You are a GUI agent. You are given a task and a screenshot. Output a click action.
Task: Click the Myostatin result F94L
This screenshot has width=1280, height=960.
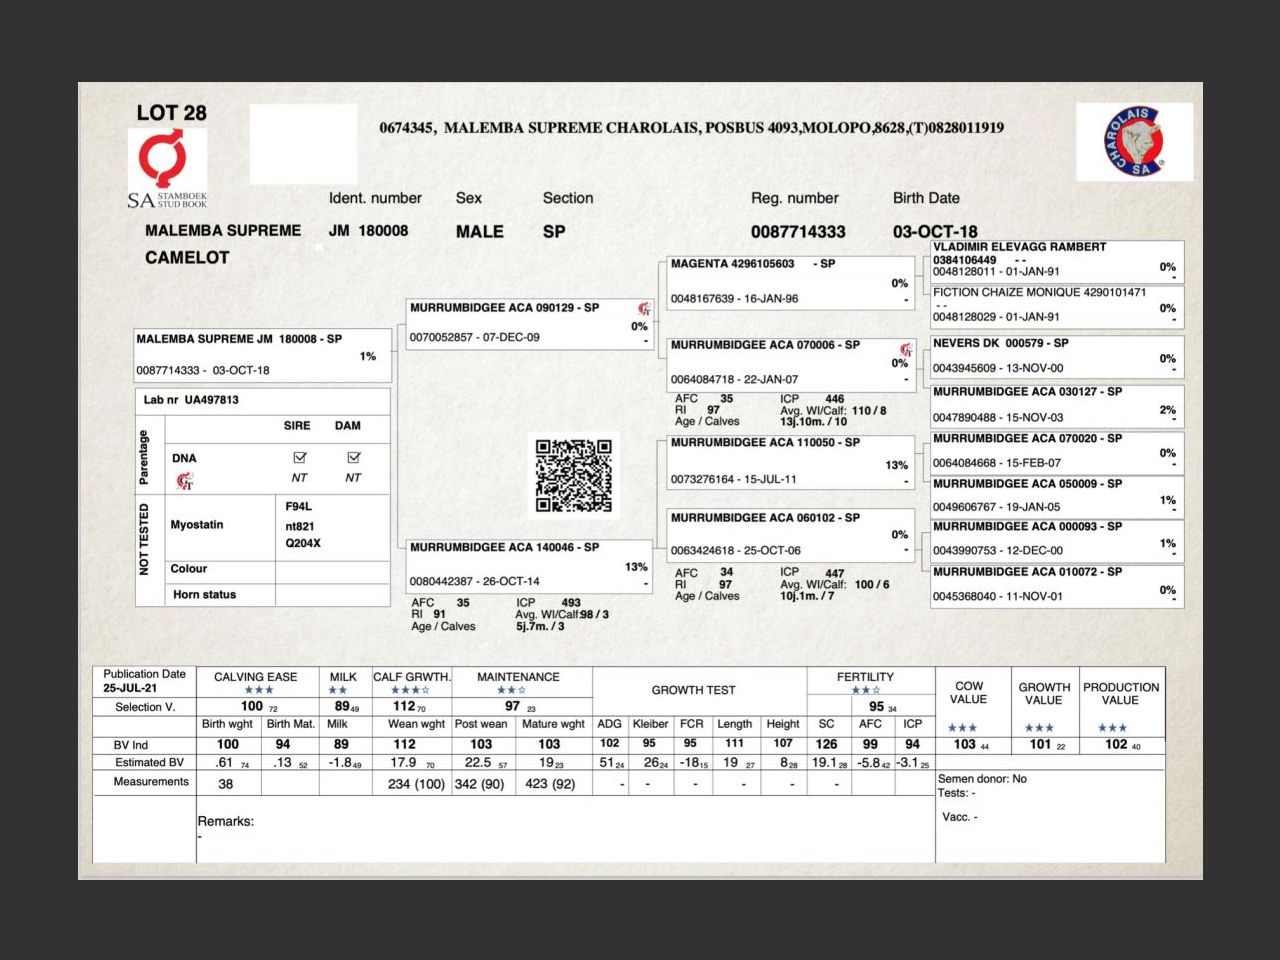(x=298, y=506)
